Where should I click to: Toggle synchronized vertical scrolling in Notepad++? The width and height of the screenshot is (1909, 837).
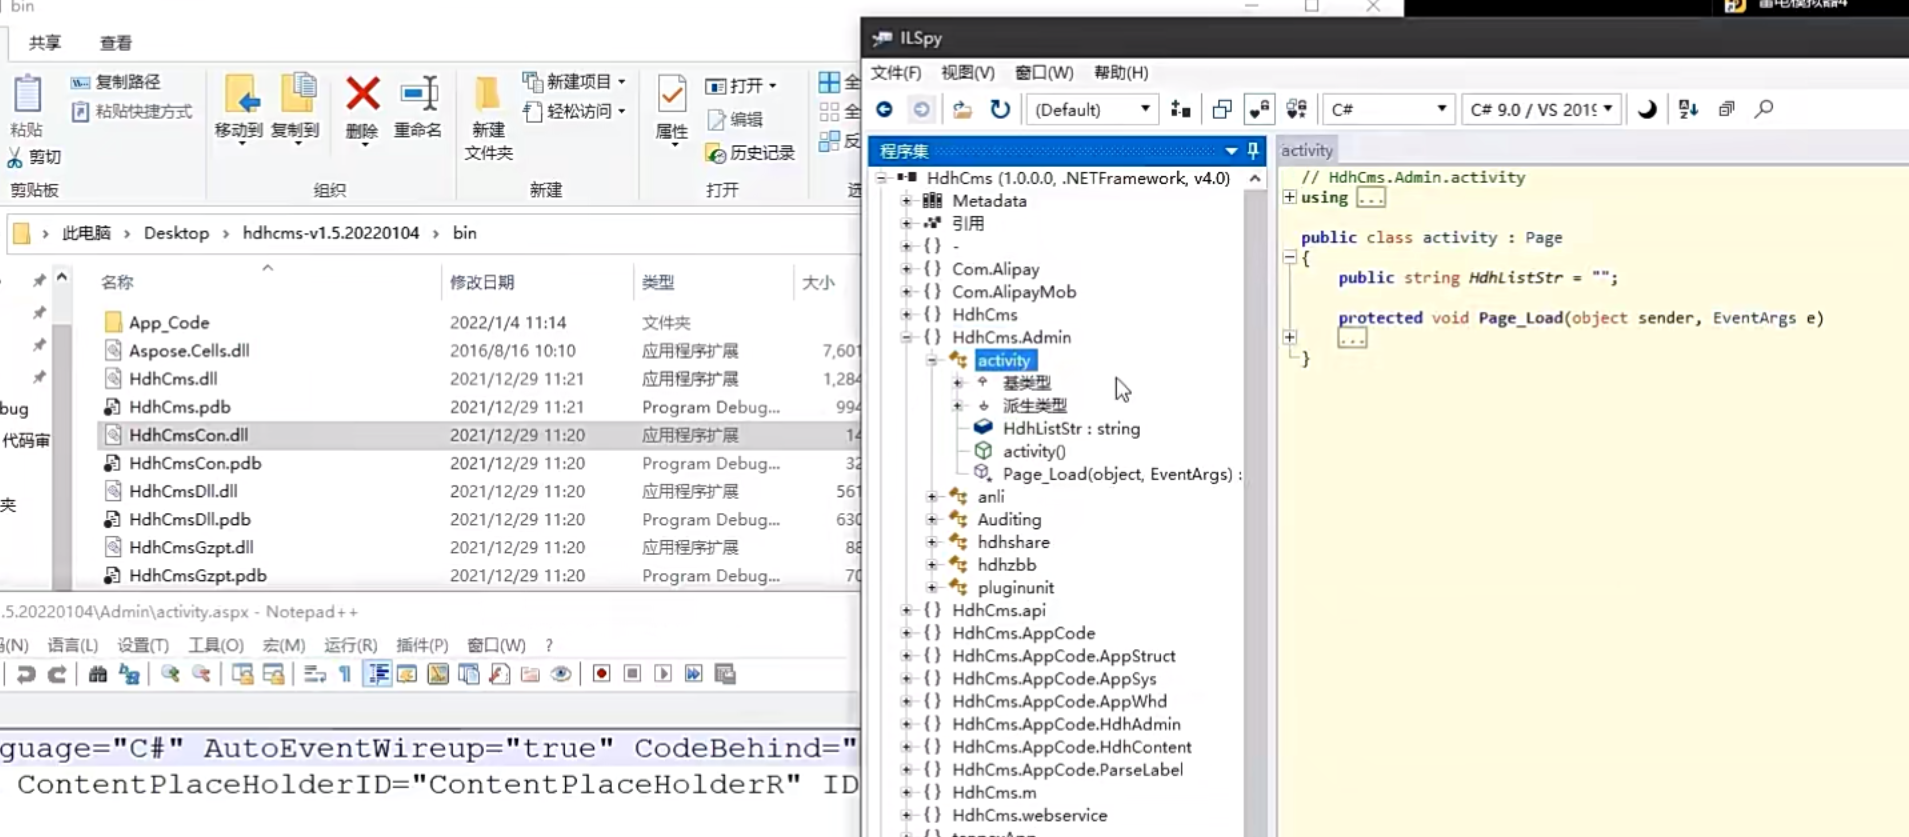point(242,674)
